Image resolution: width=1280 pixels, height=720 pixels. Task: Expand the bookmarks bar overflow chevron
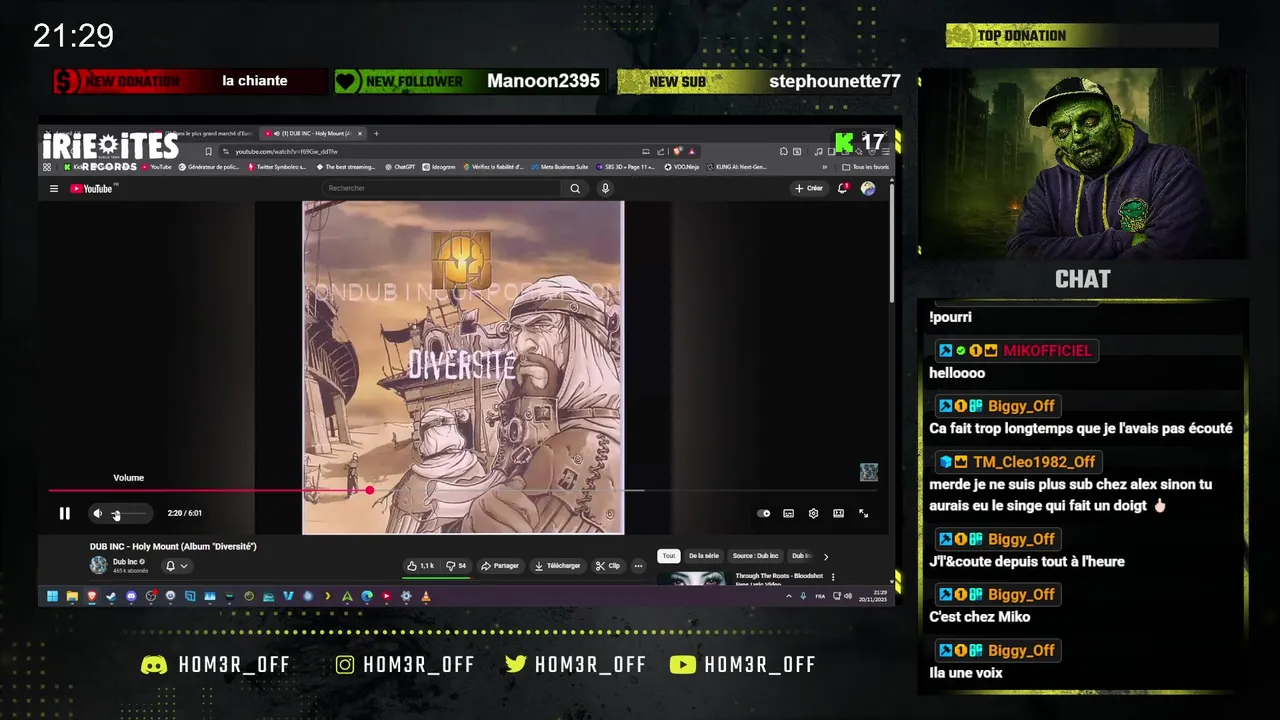coord(825,167)
